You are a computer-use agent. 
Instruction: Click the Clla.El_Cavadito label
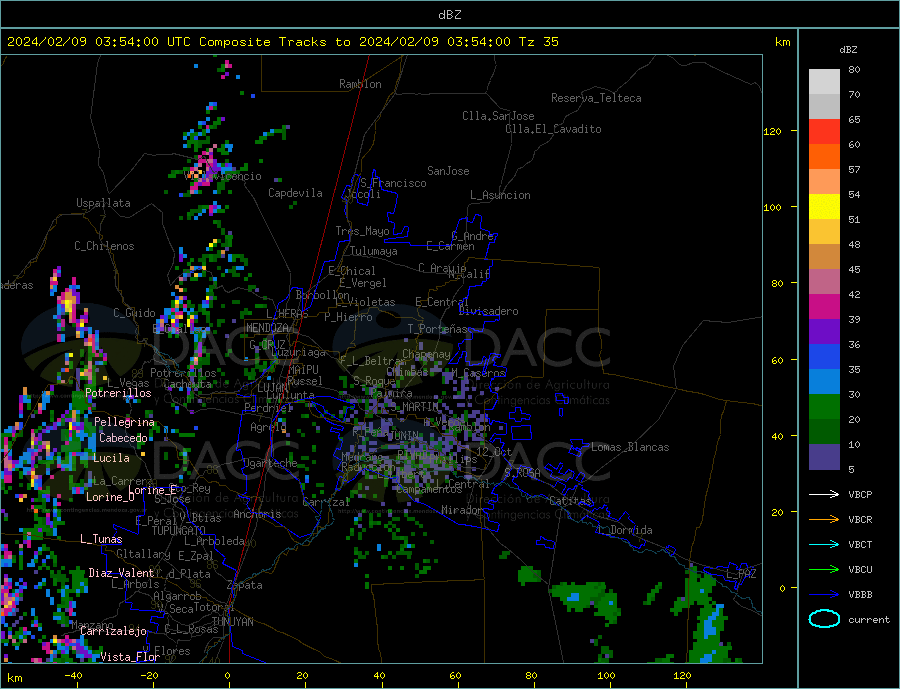click(553, 129)
